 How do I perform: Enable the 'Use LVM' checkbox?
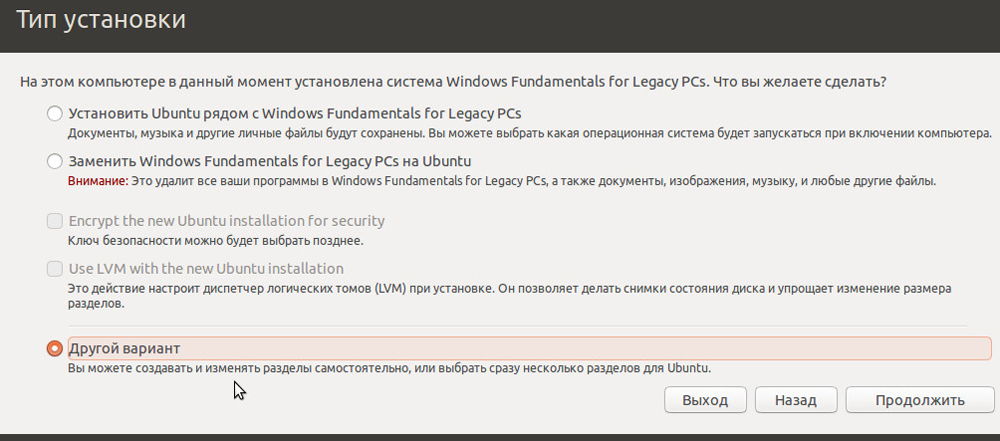click(x=55, y=269)
